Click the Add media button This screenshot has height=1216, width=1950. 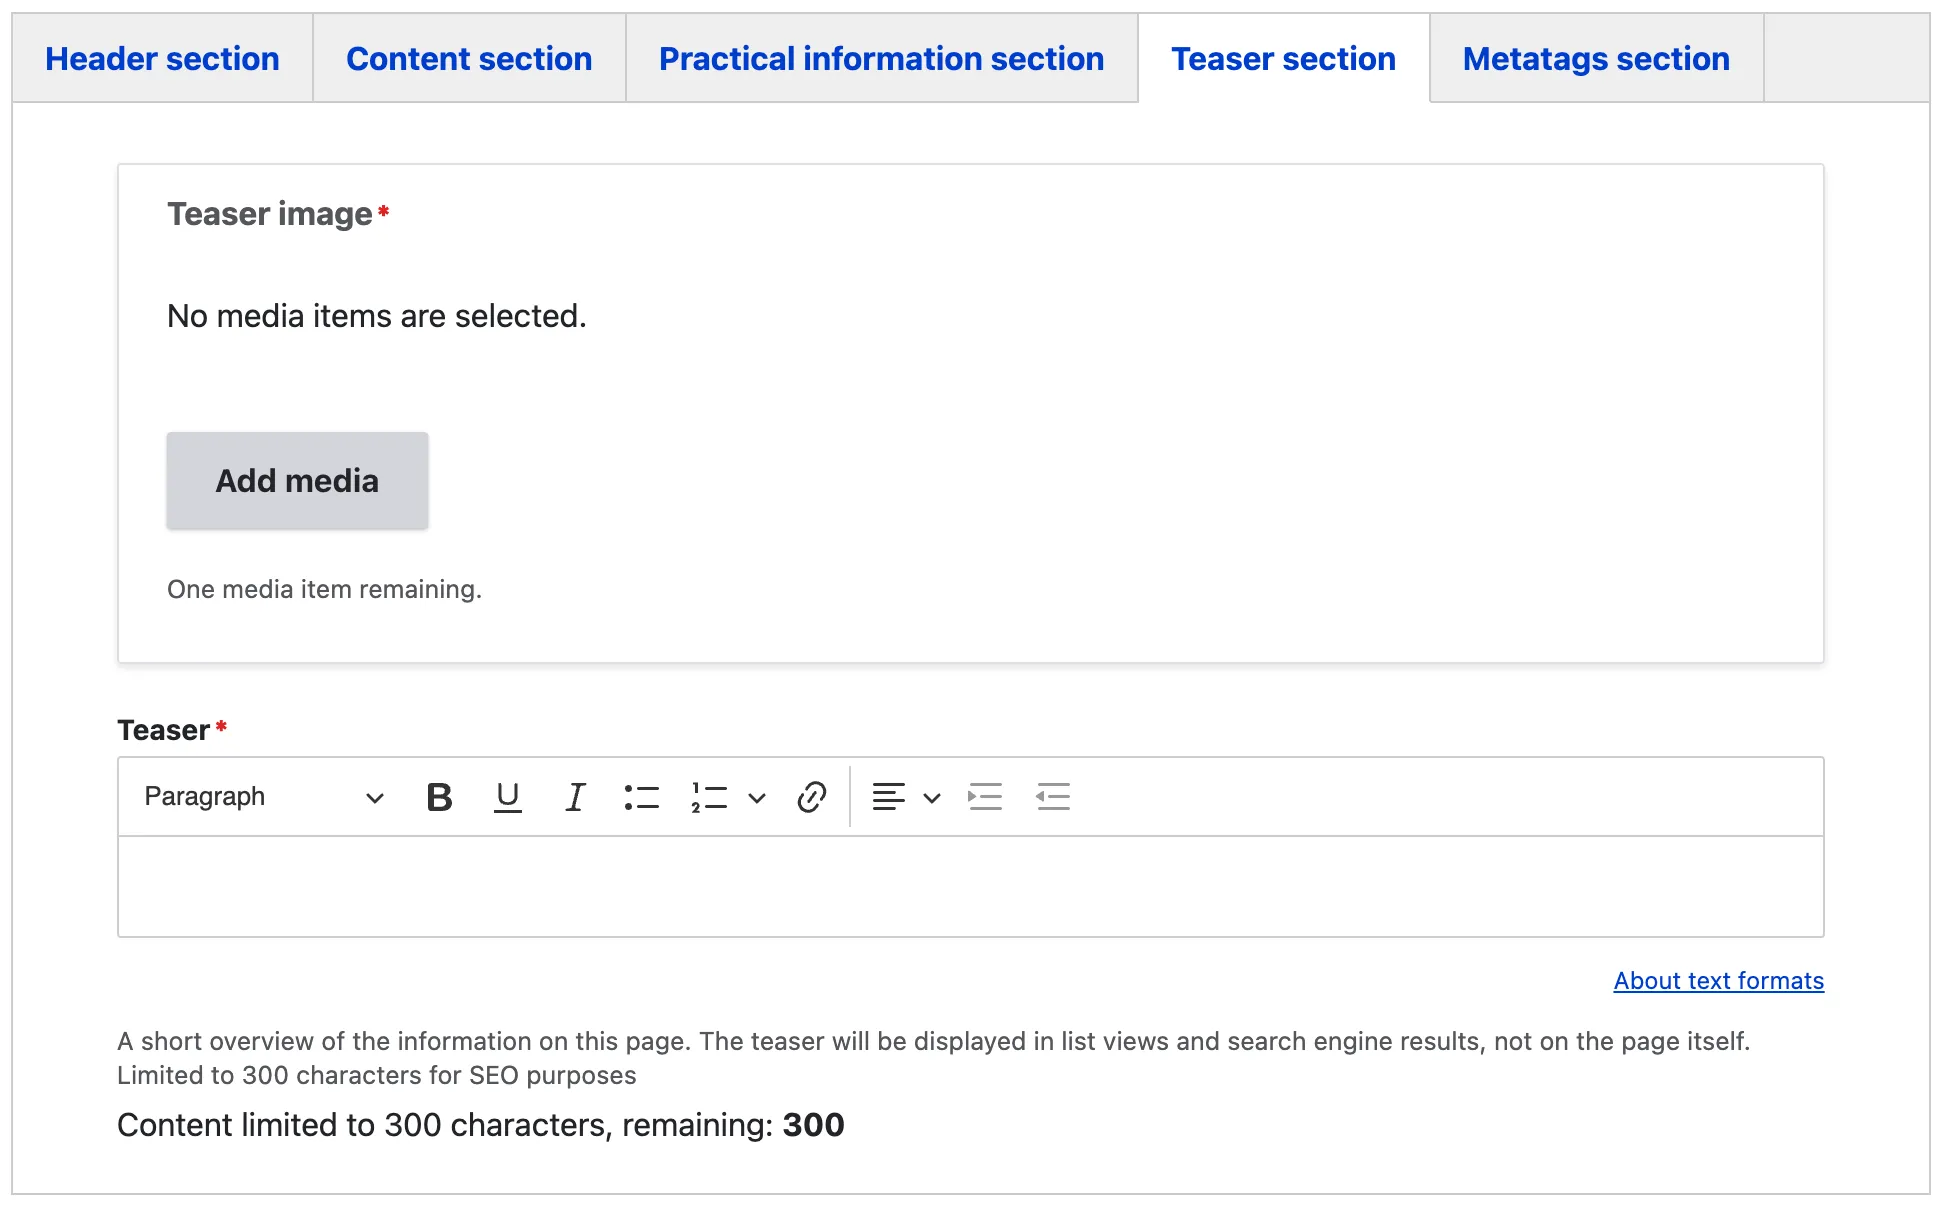click(x=297, y=481)
